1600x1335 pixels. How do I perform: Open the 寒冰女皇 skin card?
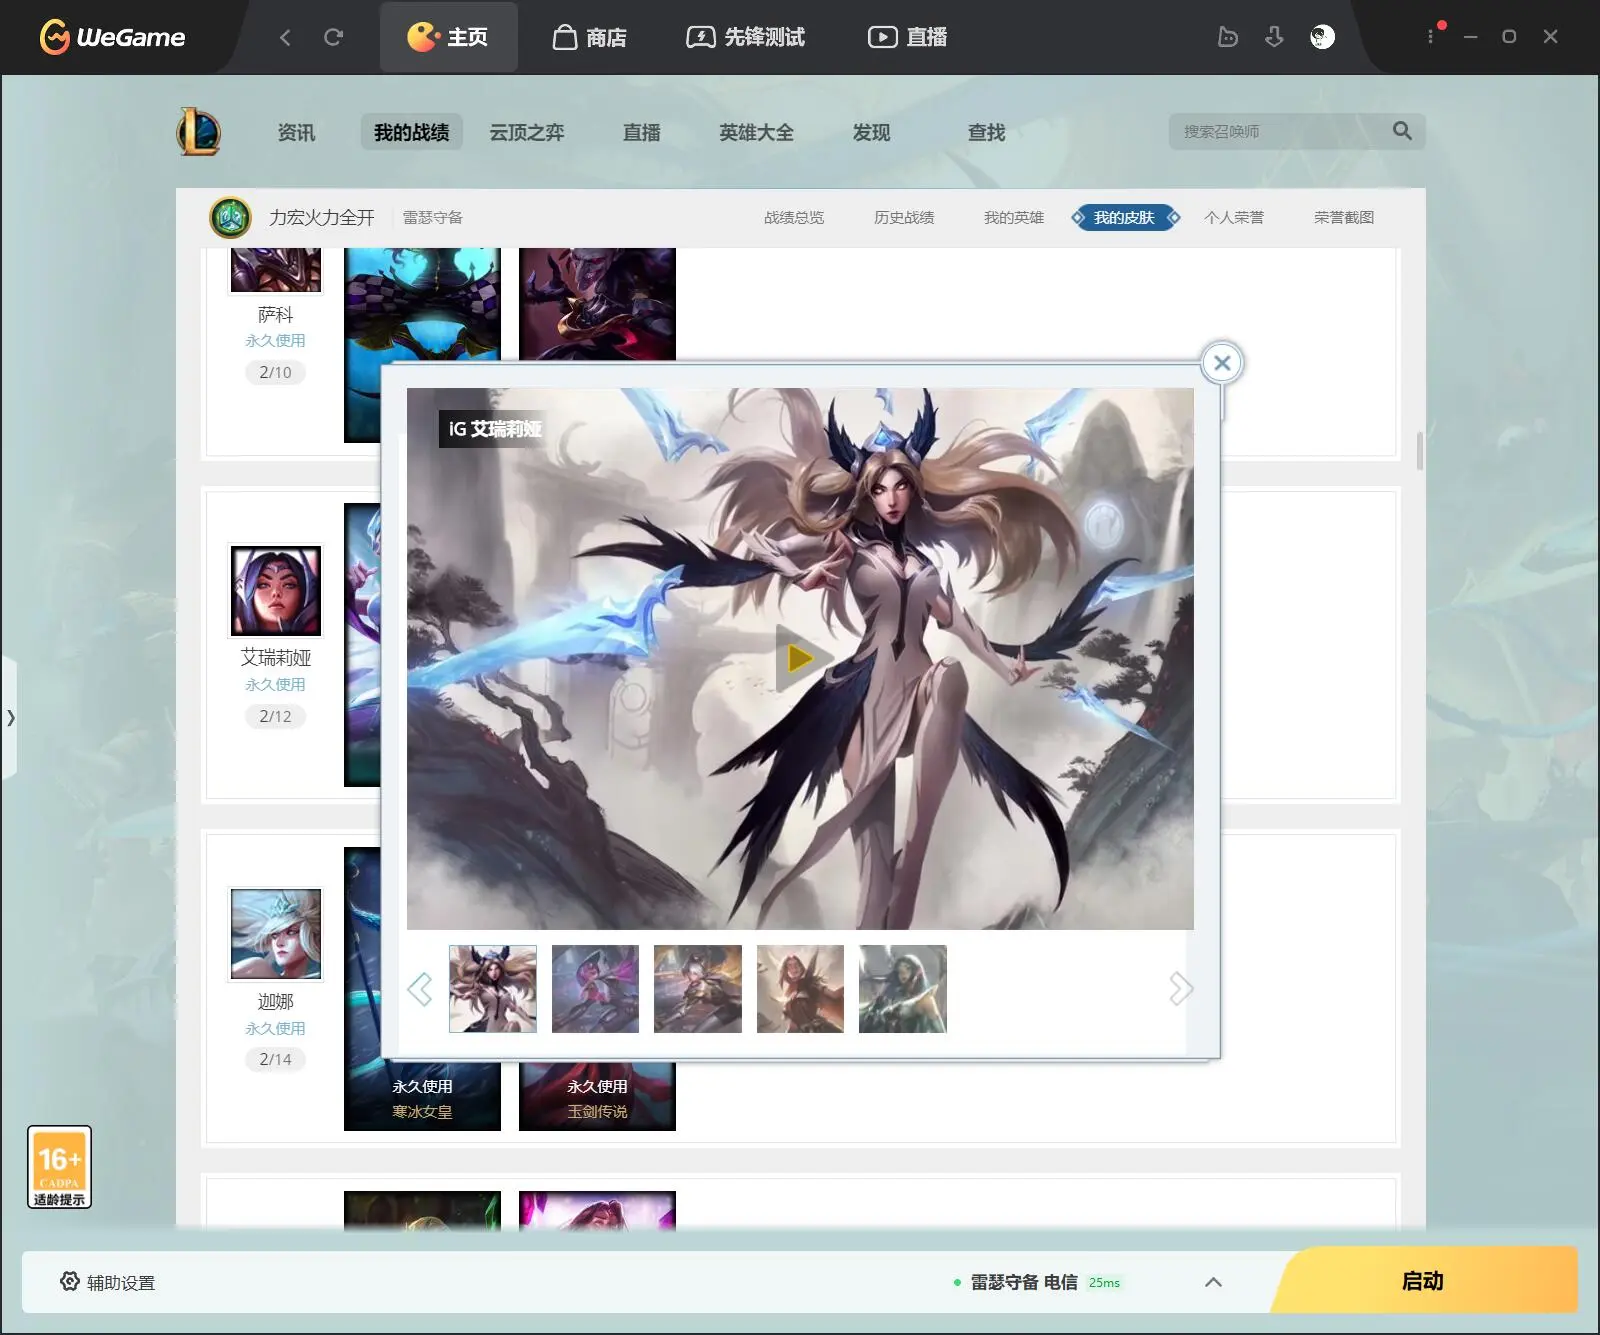(x=422, y=1096)
